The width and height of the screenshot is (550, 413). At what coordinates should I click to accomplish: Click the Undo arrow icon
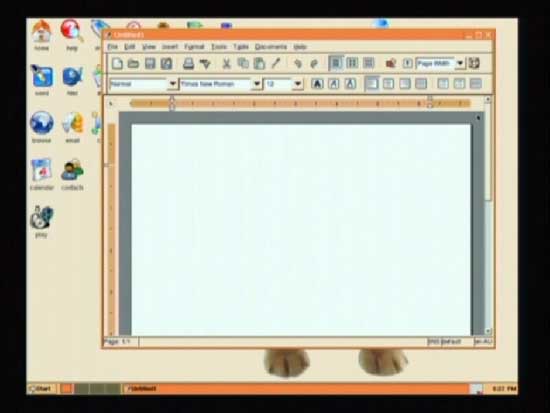(x=298, y=64)
